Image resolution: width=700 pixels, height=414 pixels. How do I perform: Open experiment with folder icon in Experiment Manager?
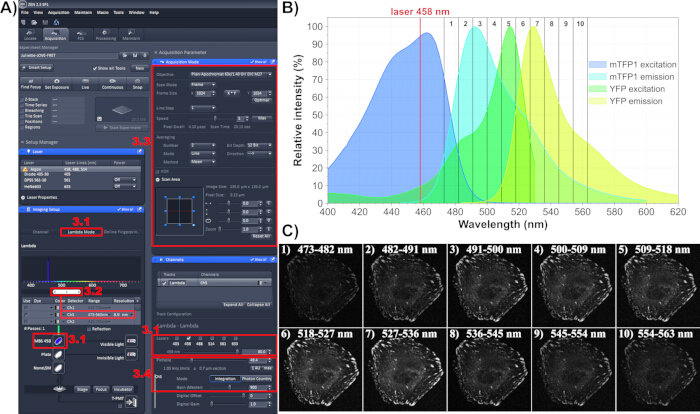pos(125,55)
